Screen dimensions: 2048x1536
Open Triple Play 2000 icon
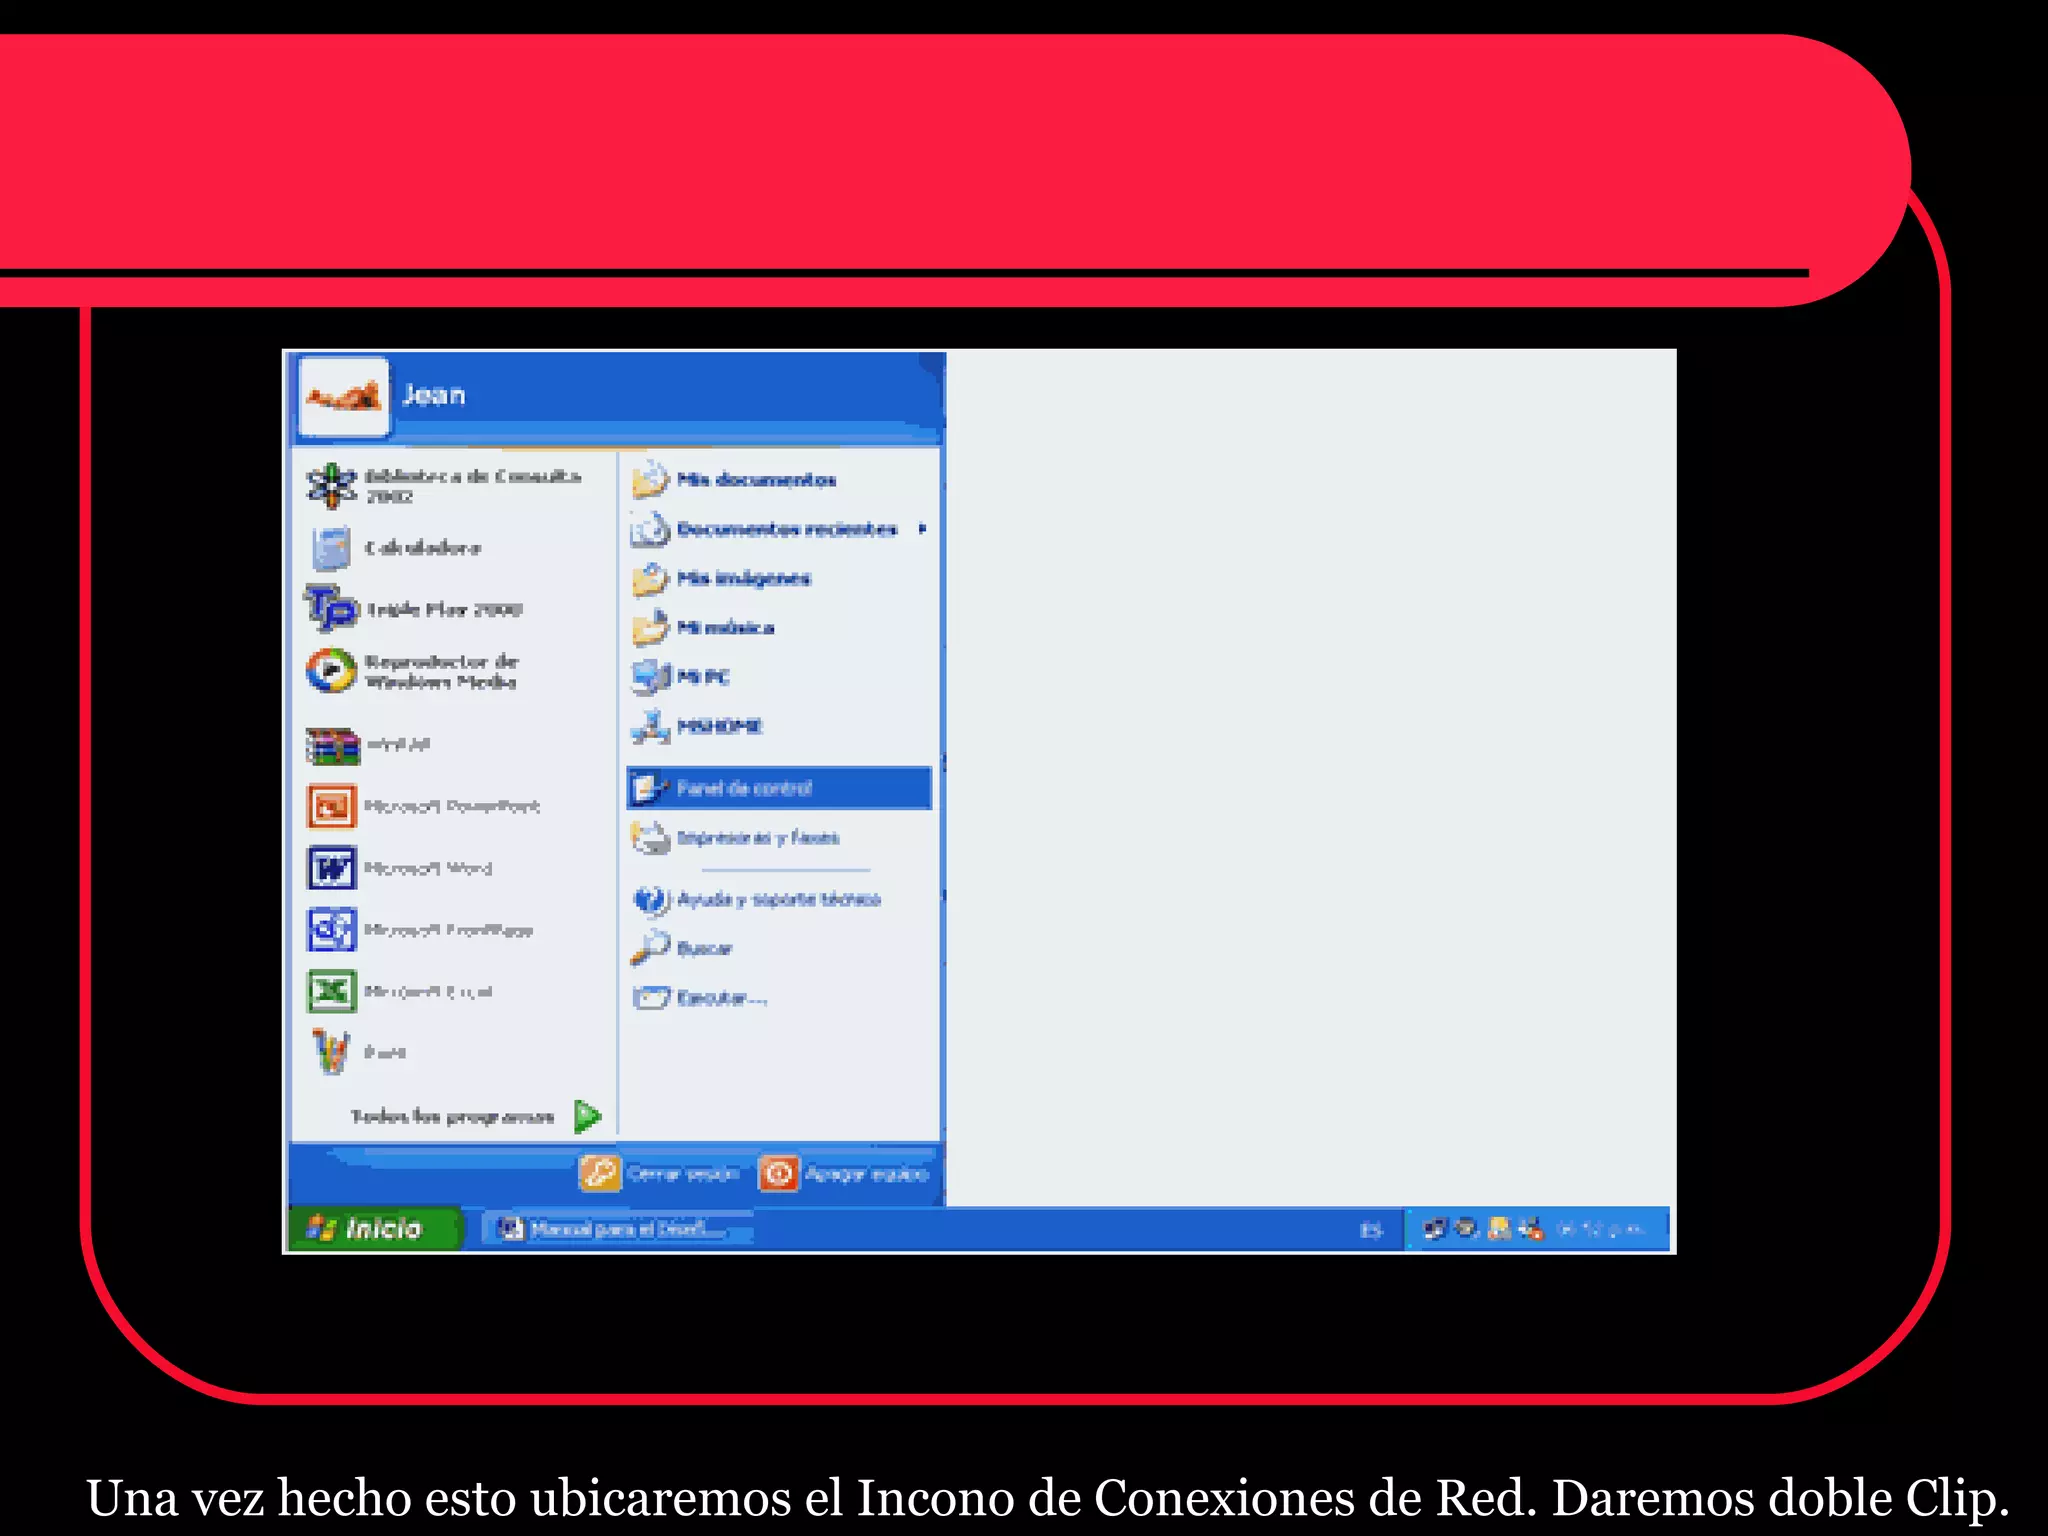(331, 608)
